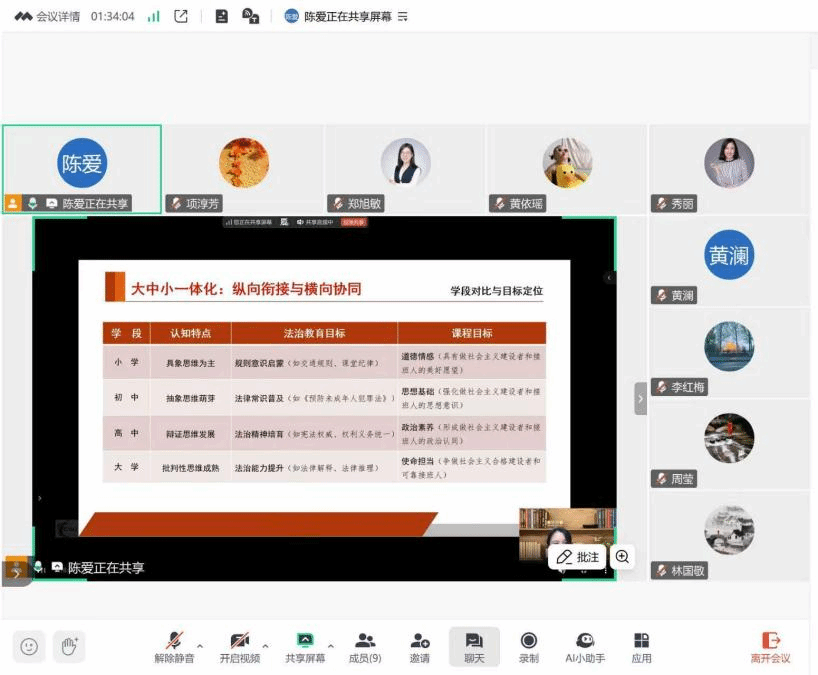Open the layout menu beside 陈爱正在共享屏幕

[403, 17]
